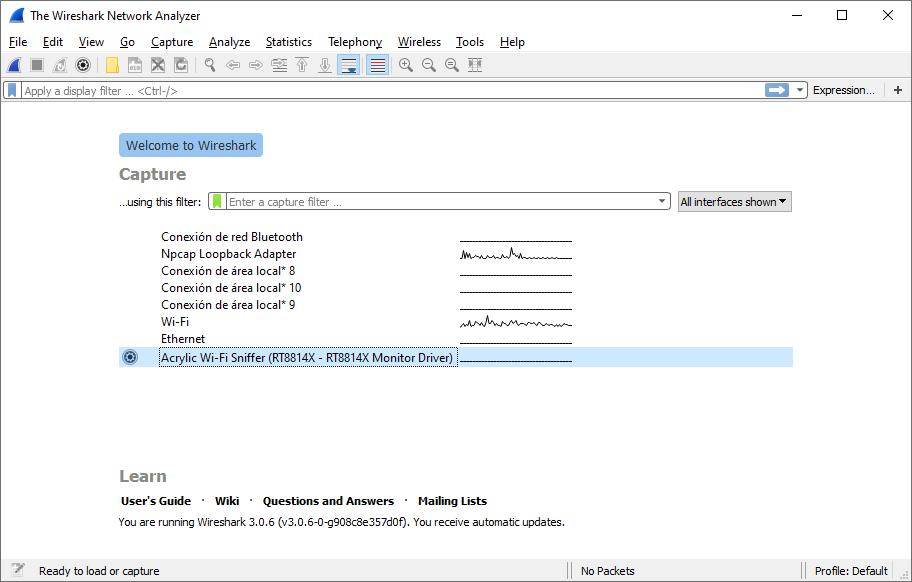Click the display filter bookmark icon
This screenshot has height=582, width=912.
point(12,90)
